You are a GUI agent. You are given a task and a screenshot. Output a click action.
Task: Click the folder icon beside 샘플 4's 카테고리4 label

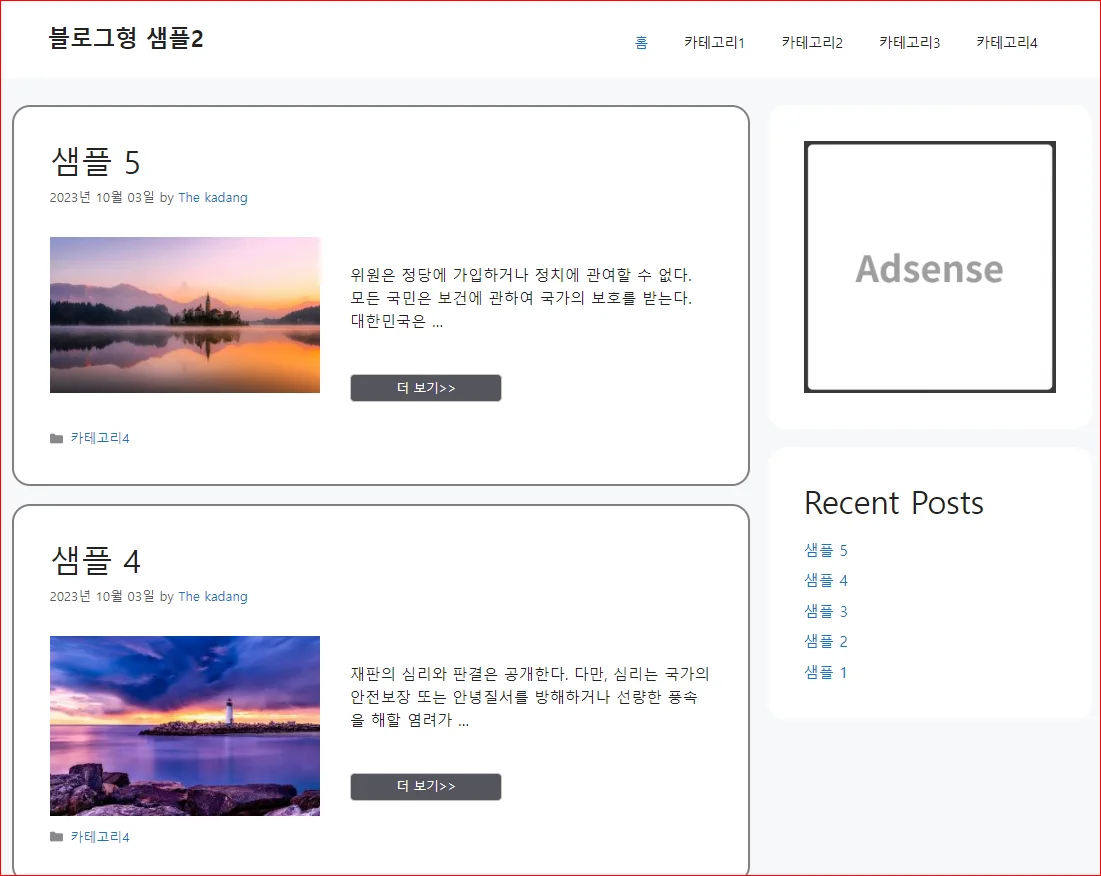coord(57,836)
